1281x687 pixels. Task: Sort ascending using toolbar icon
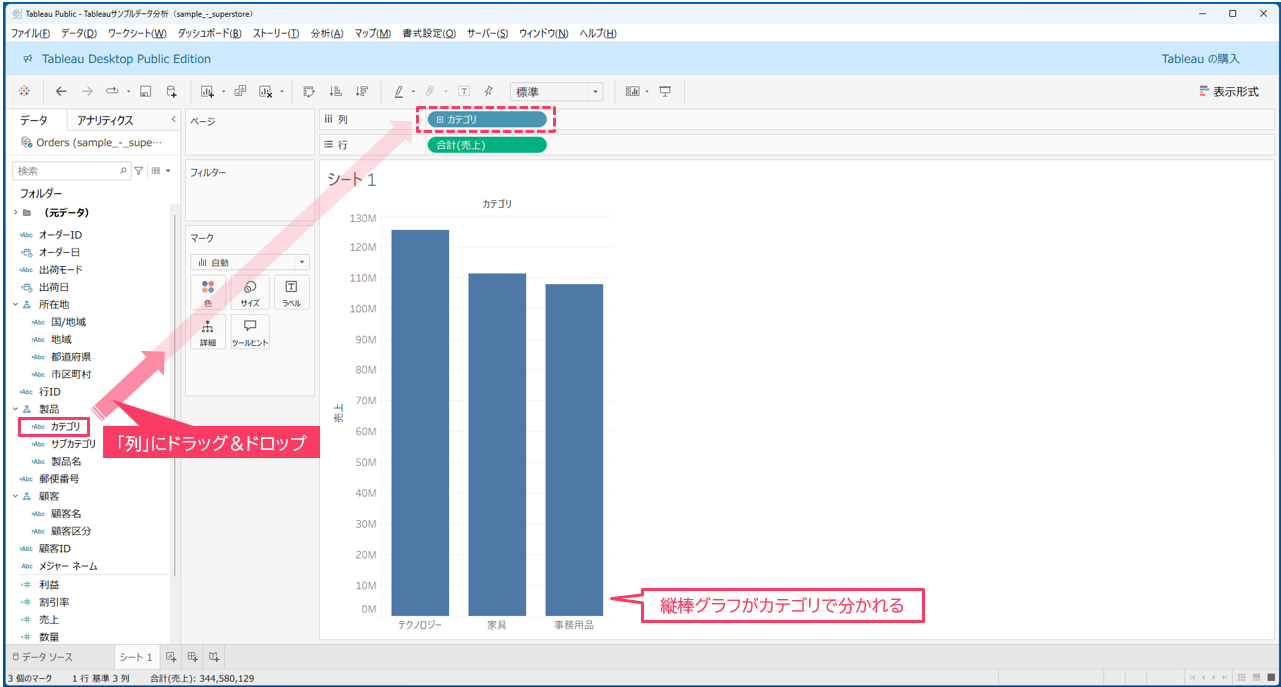(335, 91)
